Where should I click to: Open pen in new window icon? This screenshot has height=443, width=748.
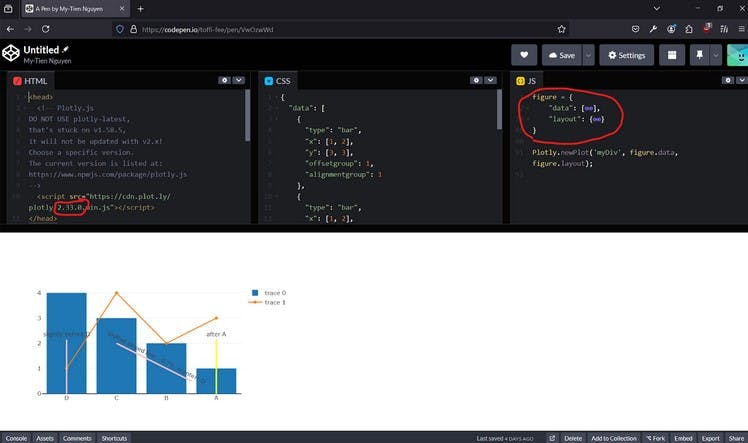552,438
